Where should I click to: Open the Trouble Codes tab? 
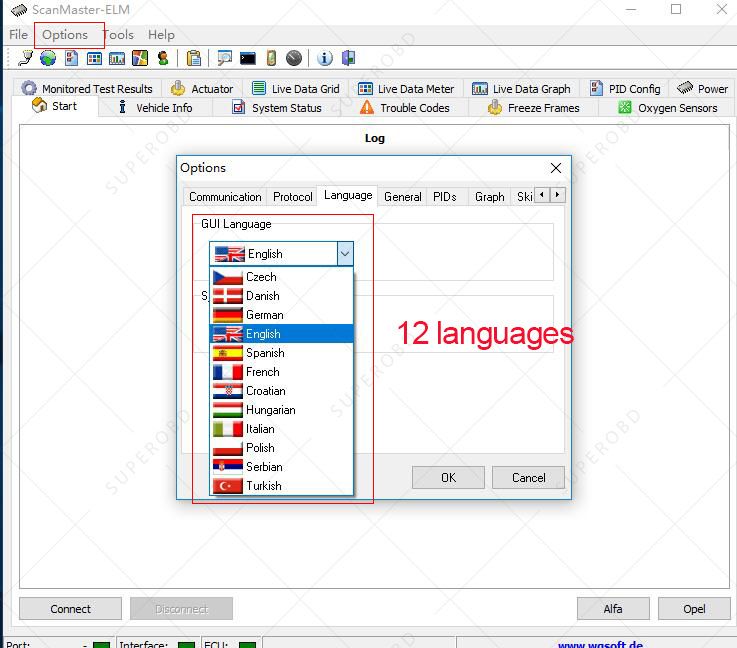point(405,108)
